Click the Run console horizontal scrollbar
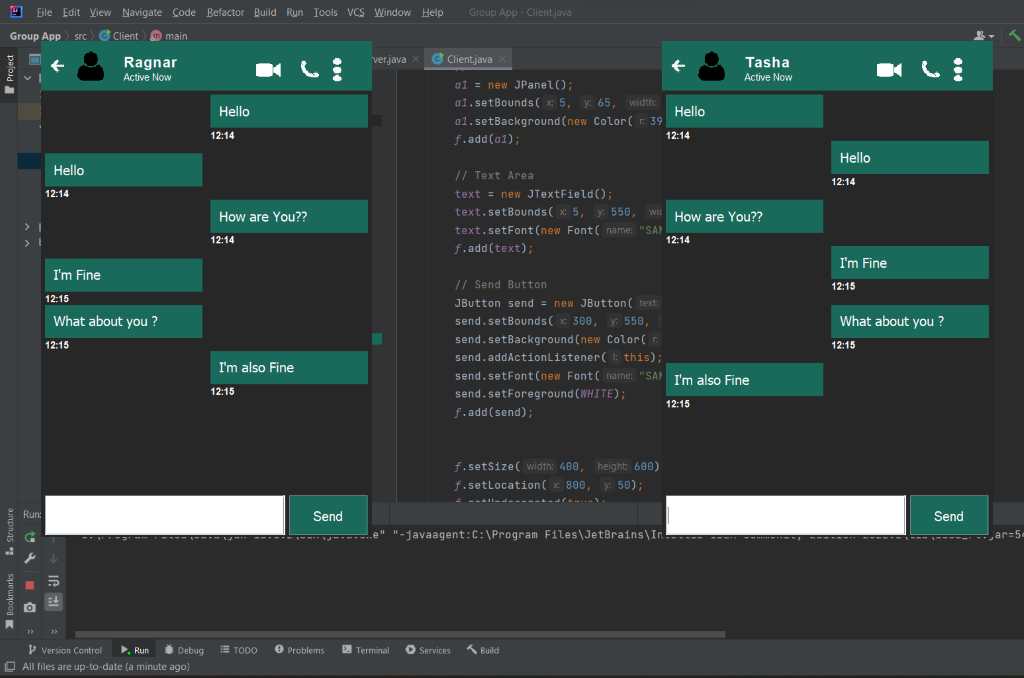 400,634
